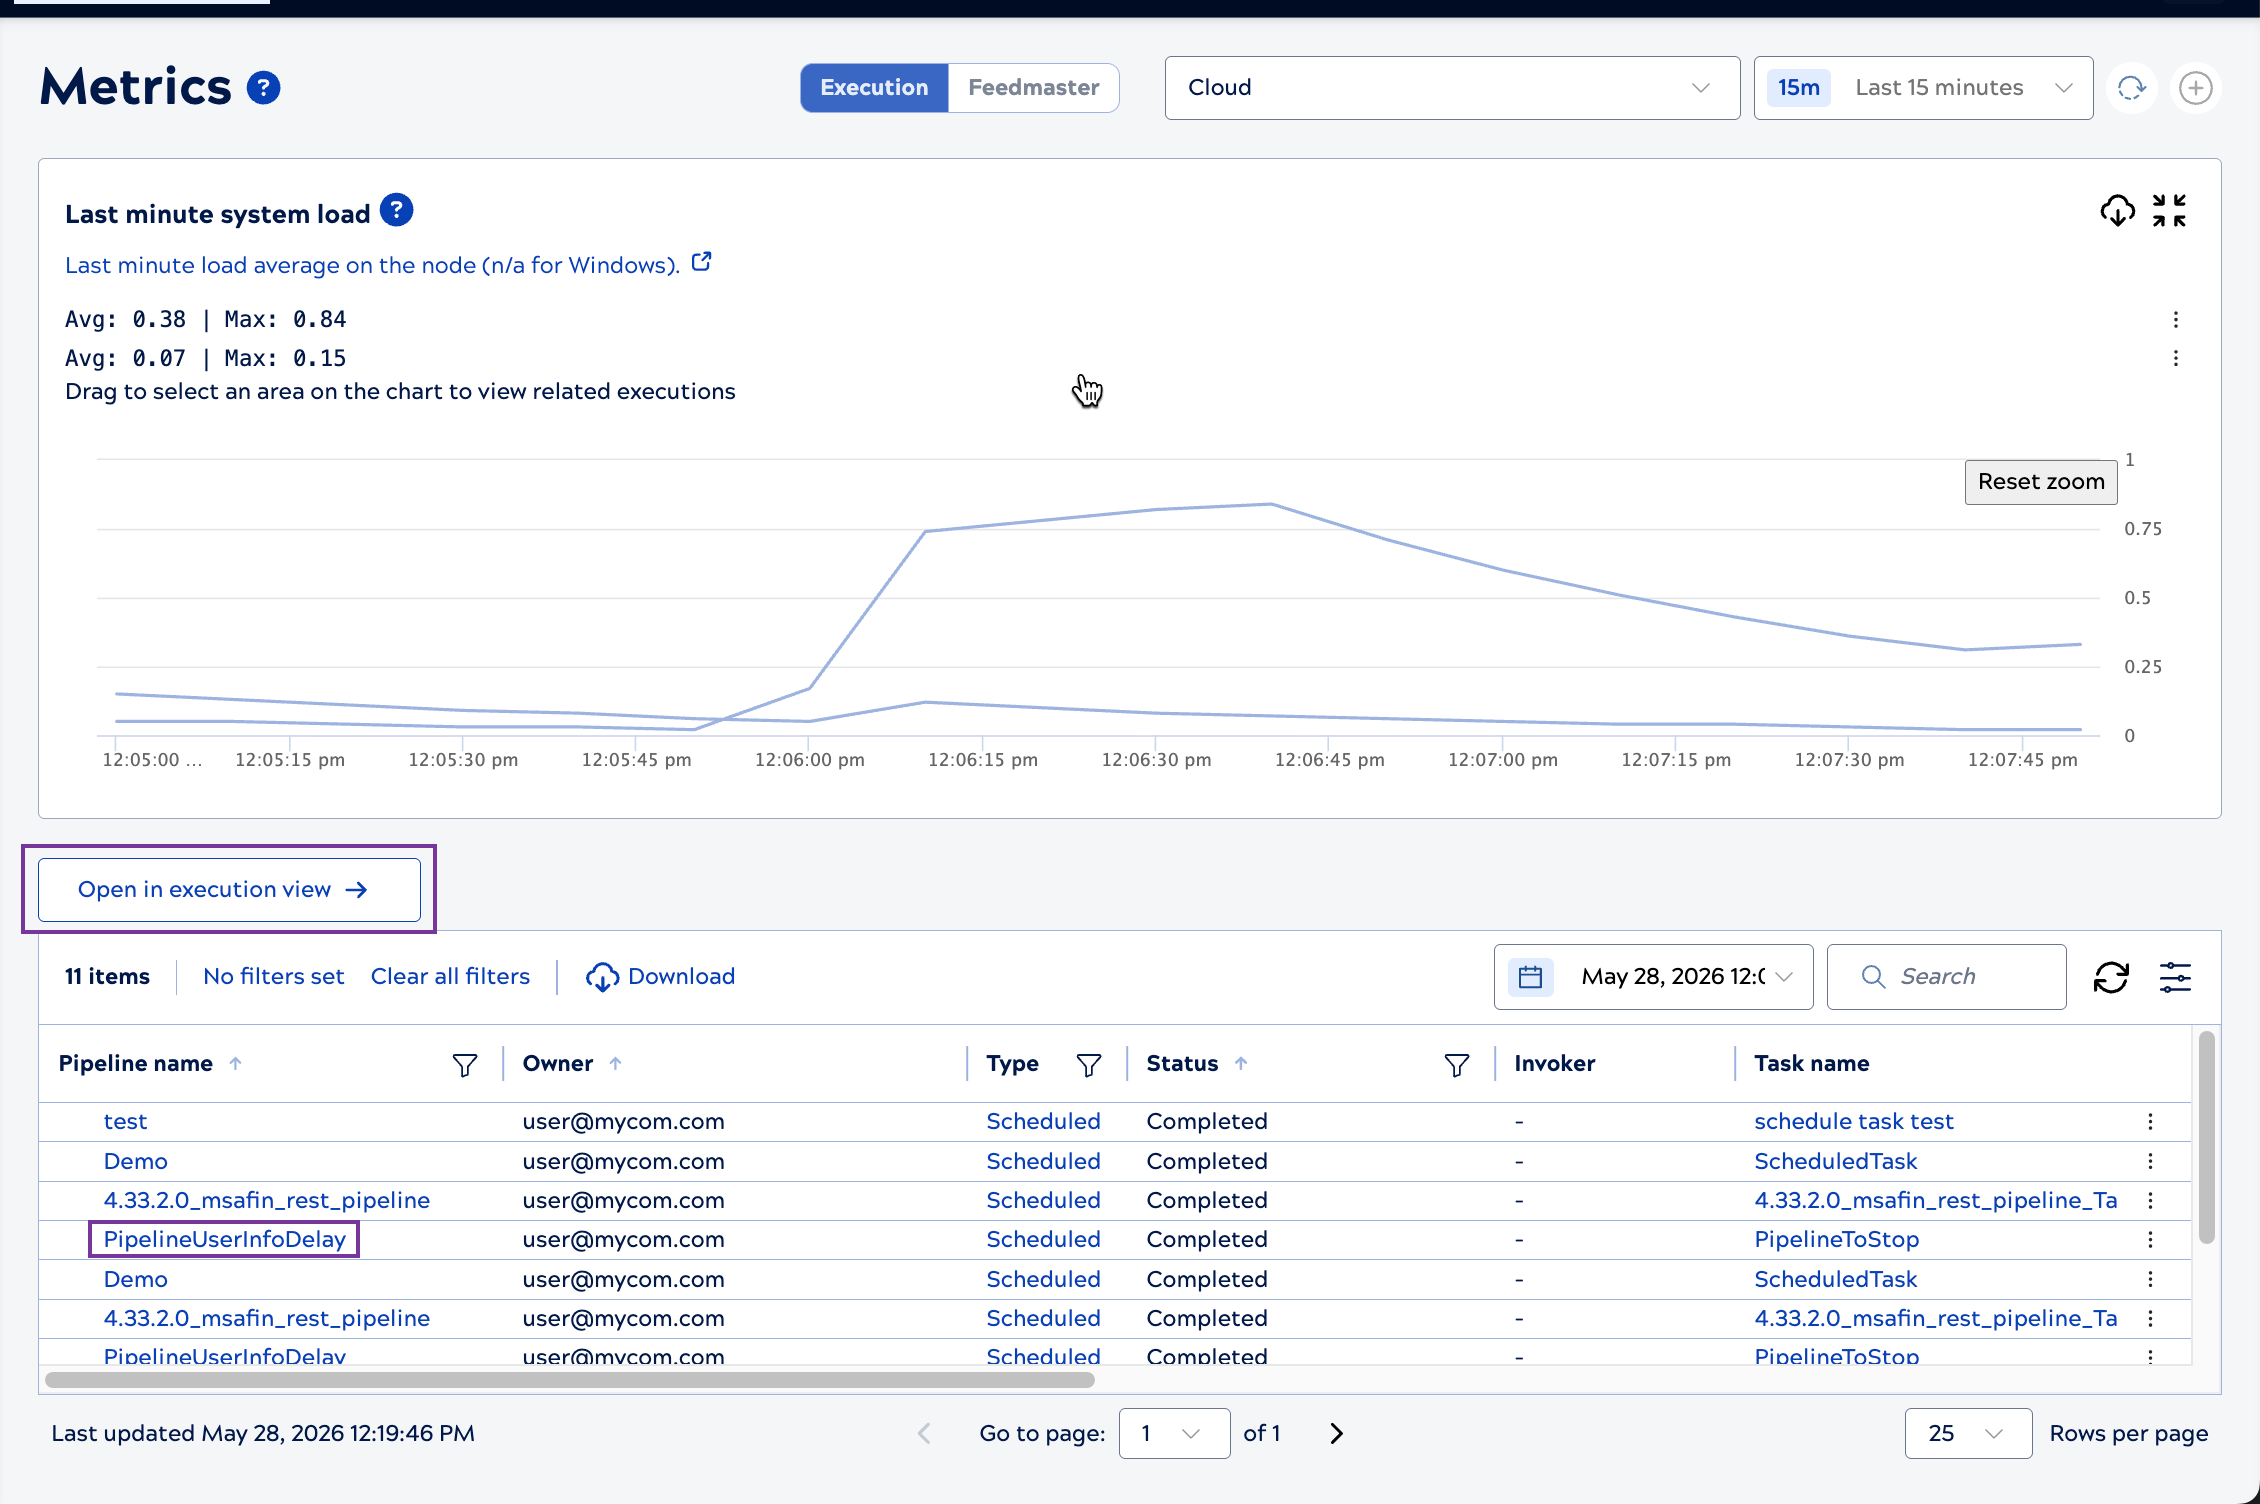Click the plus circle icon at top right
2260x1504 pixels.
(2196, 88)
